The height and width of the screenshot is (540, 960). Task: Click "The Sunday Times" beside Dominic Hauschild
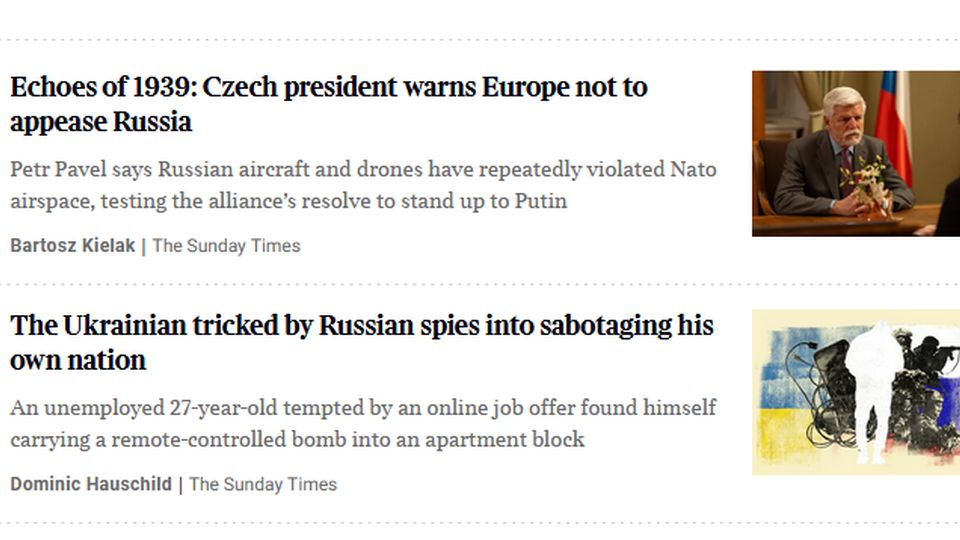coord(263,484)
